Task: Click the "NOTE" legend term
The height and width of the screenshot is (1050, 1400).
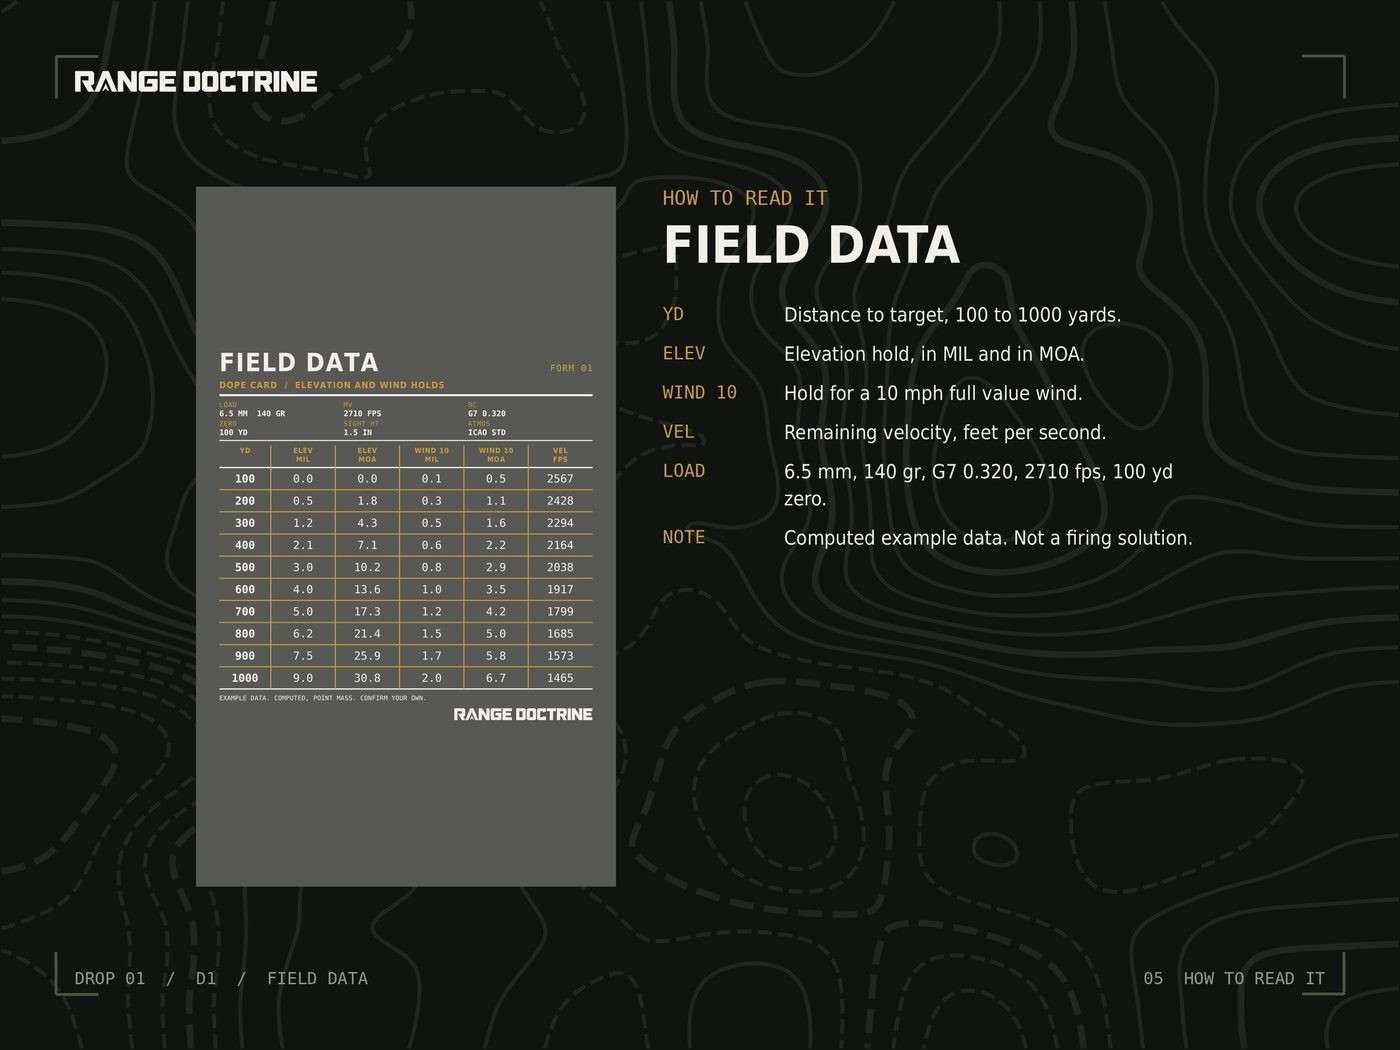Action: (684, 537)
